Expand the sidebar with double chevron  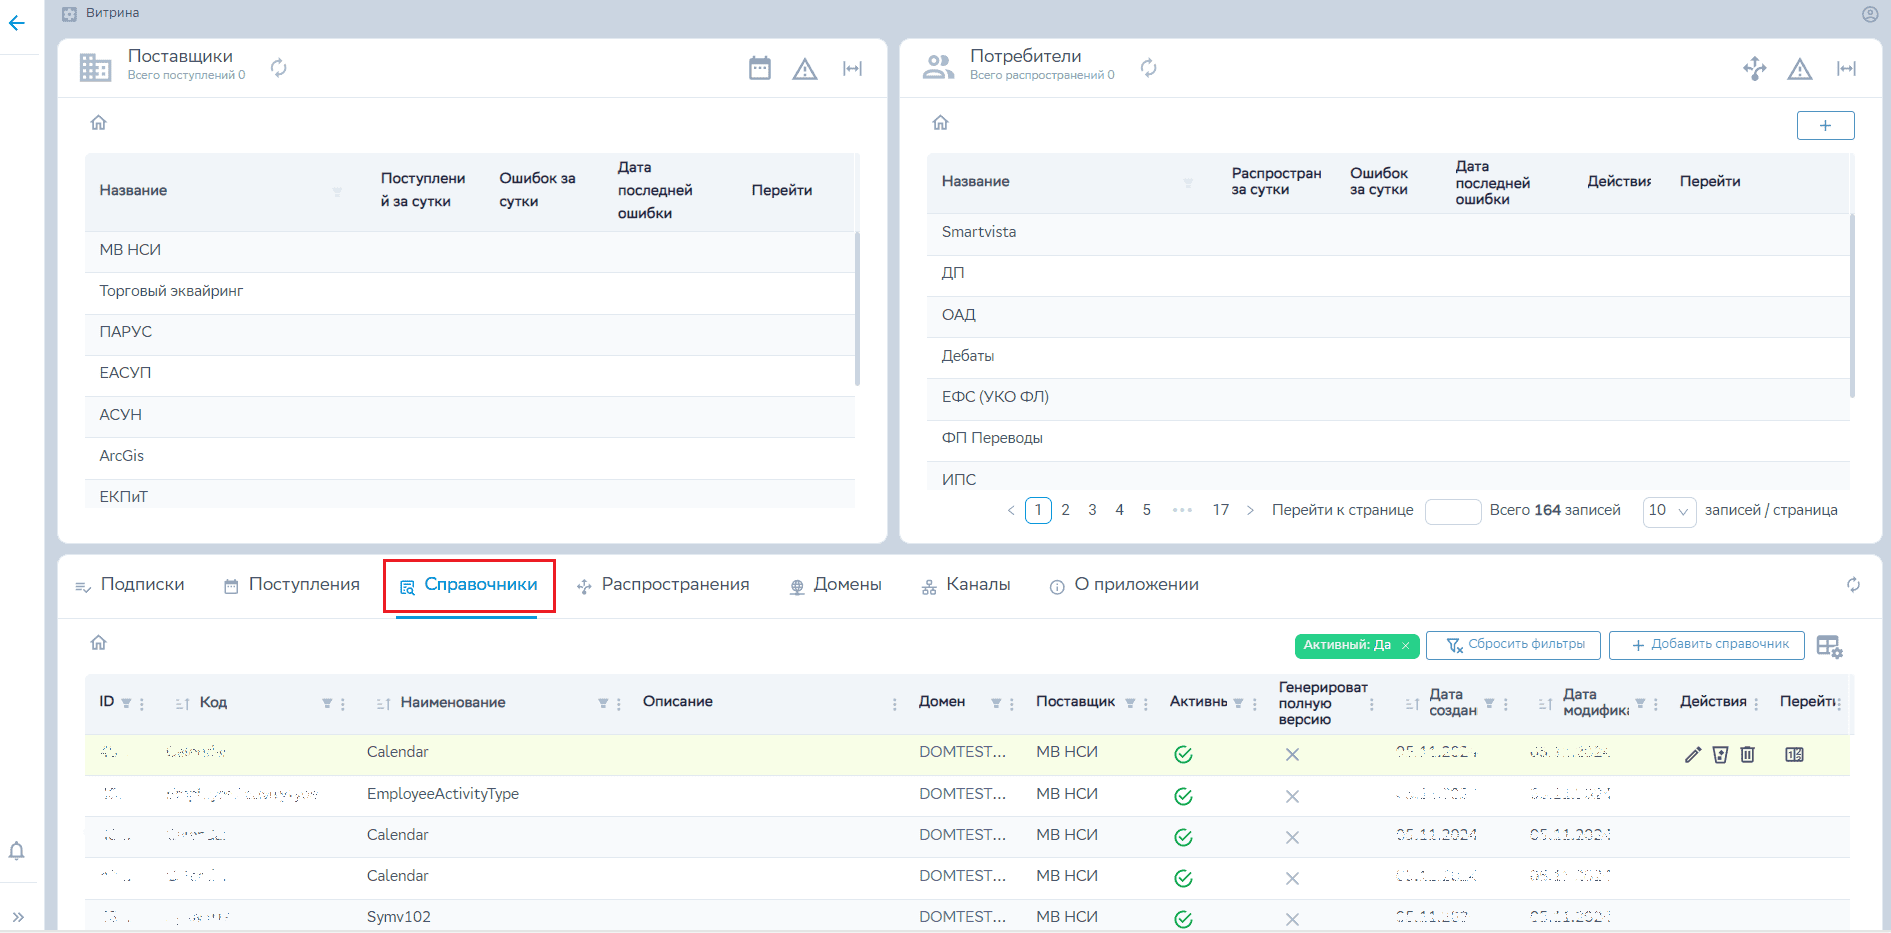[x=18, y=916]
